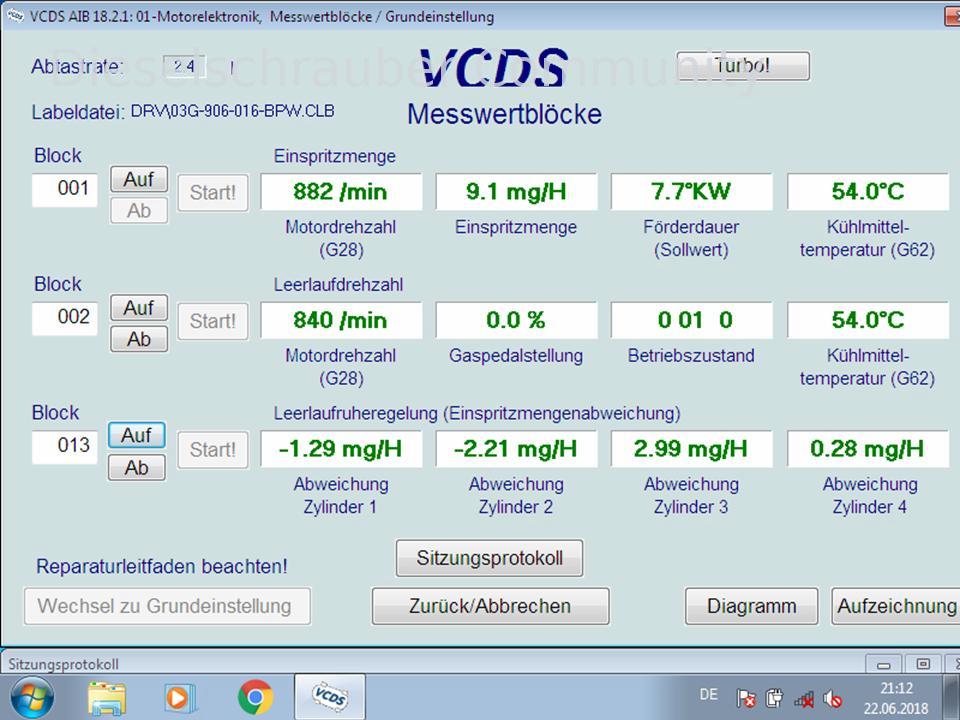
Task: Focus the Block 002 number field
Action: pyautogui.click(x=65, y=318)
